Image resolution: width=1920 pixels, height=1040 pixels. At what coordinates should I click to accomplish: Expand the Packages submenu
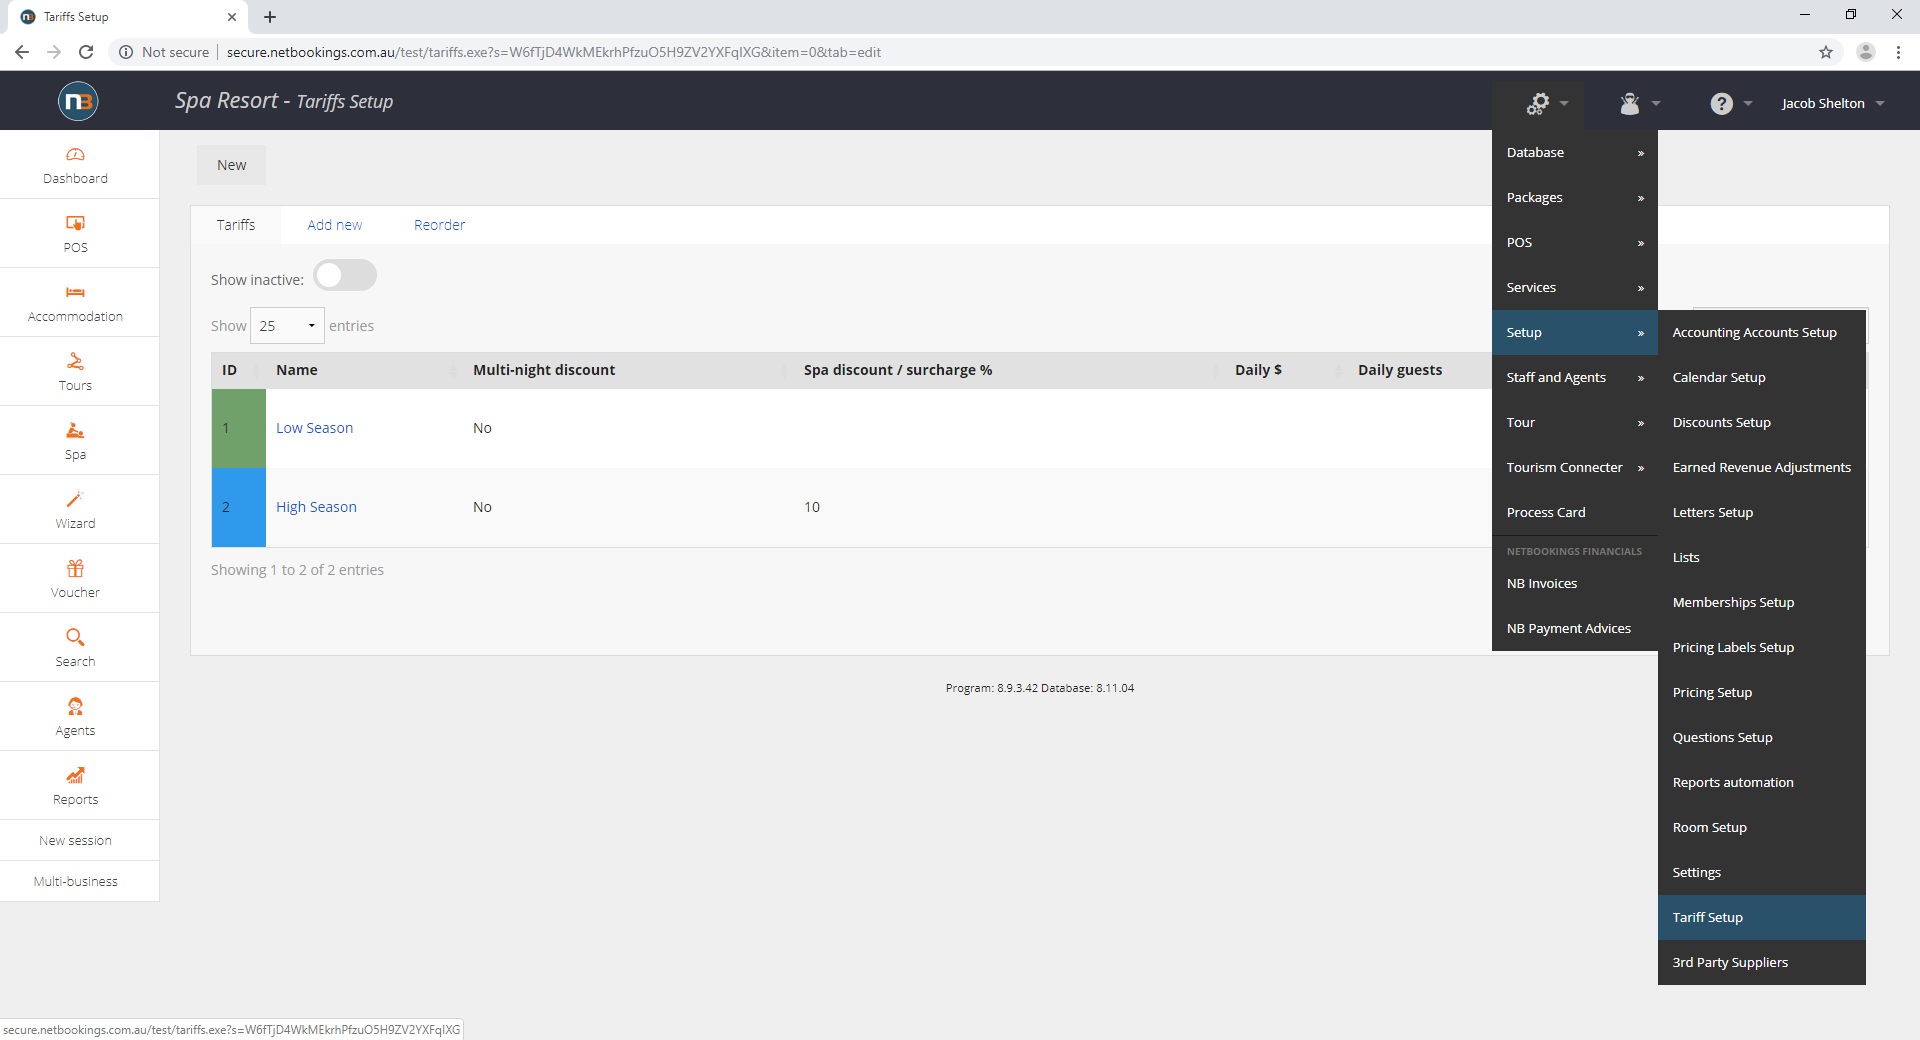pyautogui.click(x=1575, y=197)
